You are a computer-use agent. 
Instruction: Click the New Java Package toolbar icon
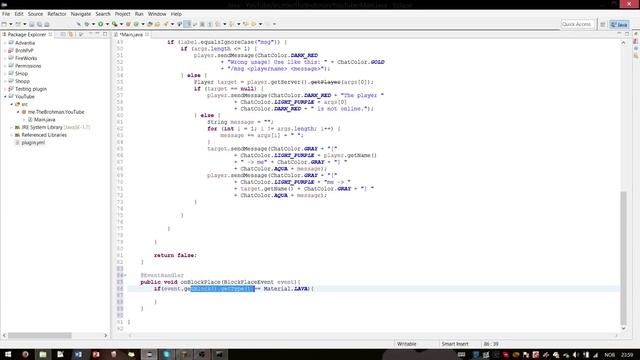click(x=129, y=24)
